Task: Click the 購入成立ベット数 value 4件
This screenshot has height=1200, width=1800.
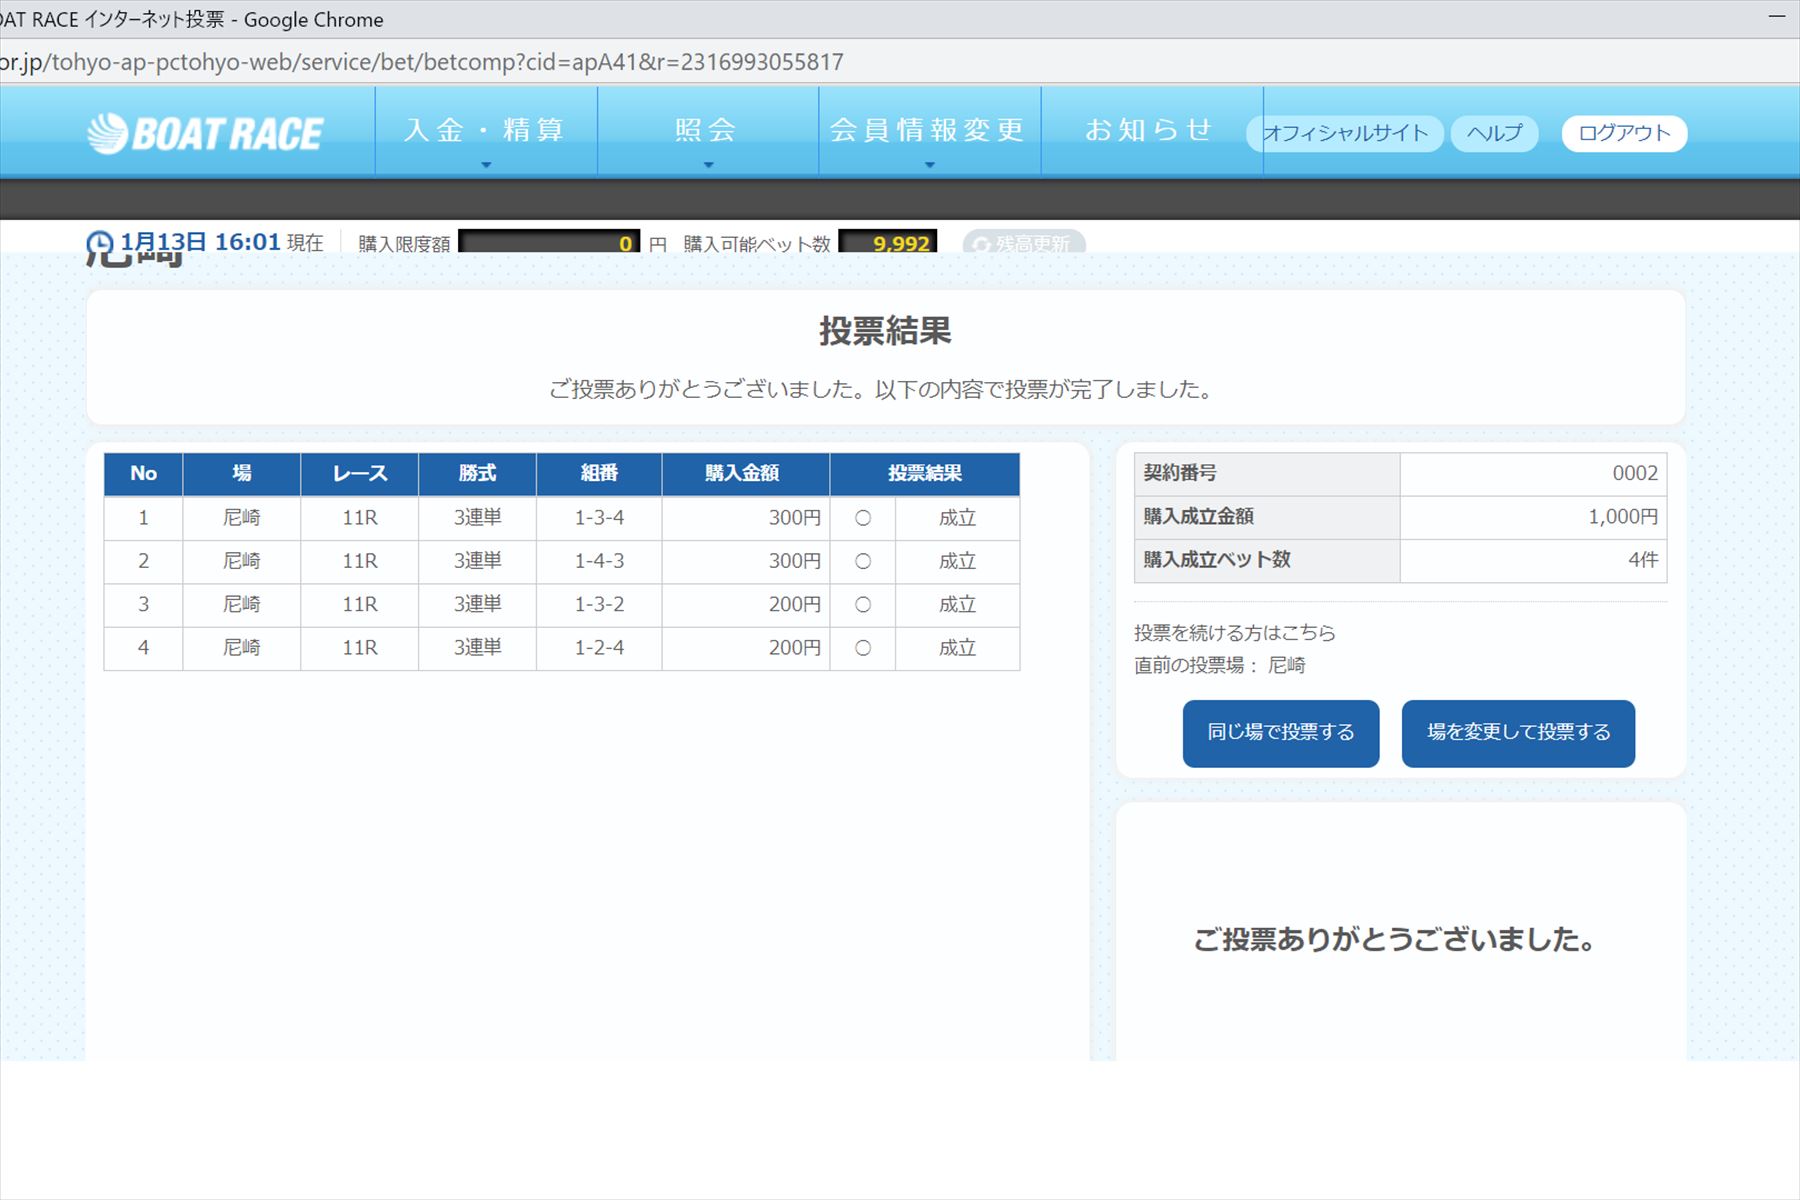Action: (x=1643, y=560)
